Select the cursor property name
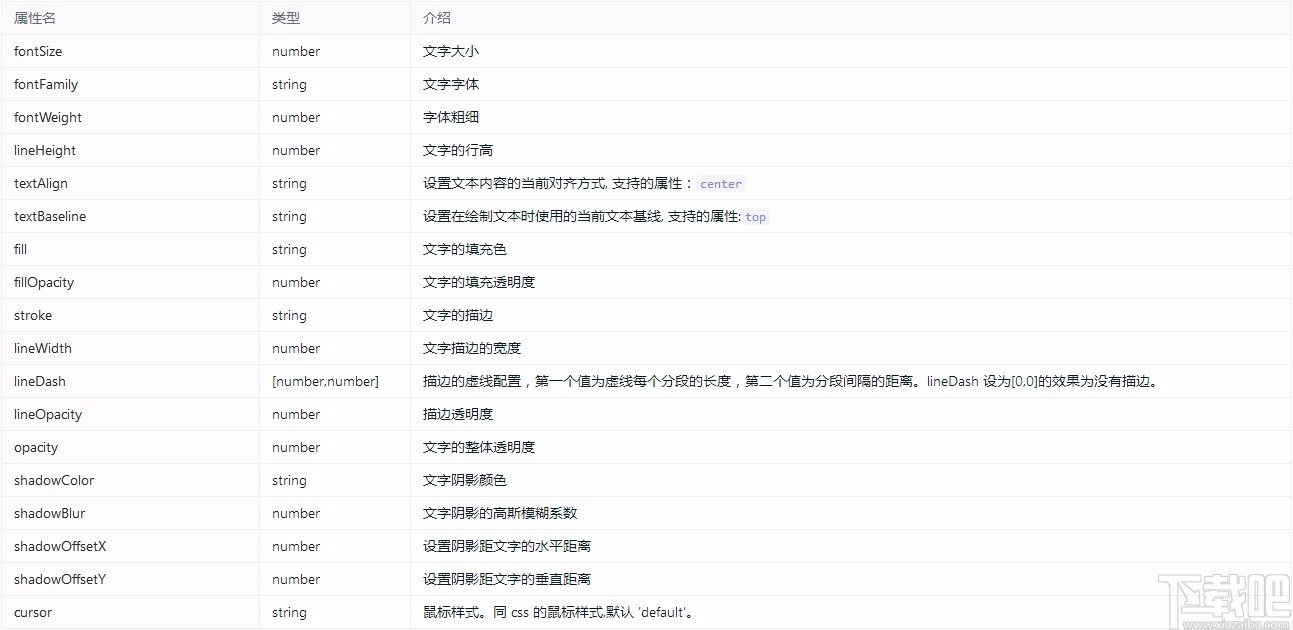The height and width of the screenshot is (630, 1293). coord(32,612)
